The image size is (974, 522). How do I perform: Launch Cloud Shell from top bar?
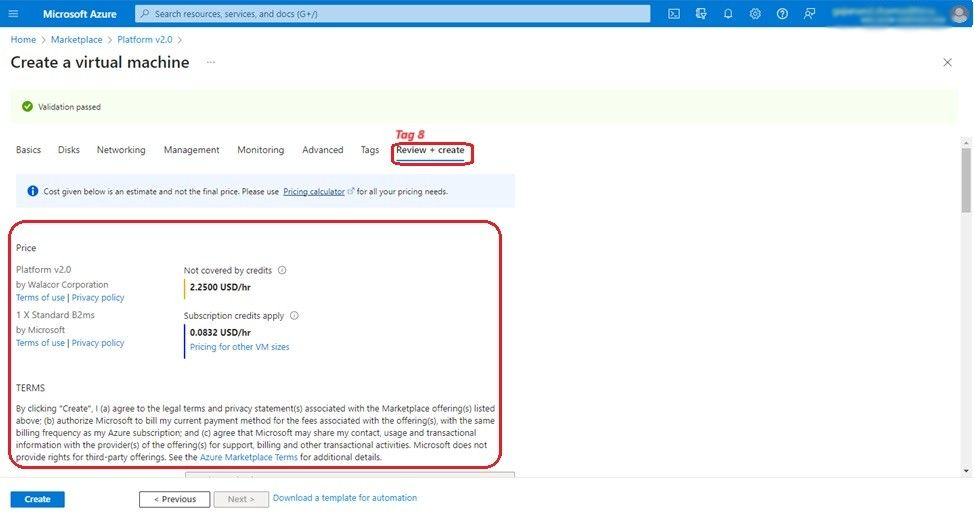(x=674, y=14)
